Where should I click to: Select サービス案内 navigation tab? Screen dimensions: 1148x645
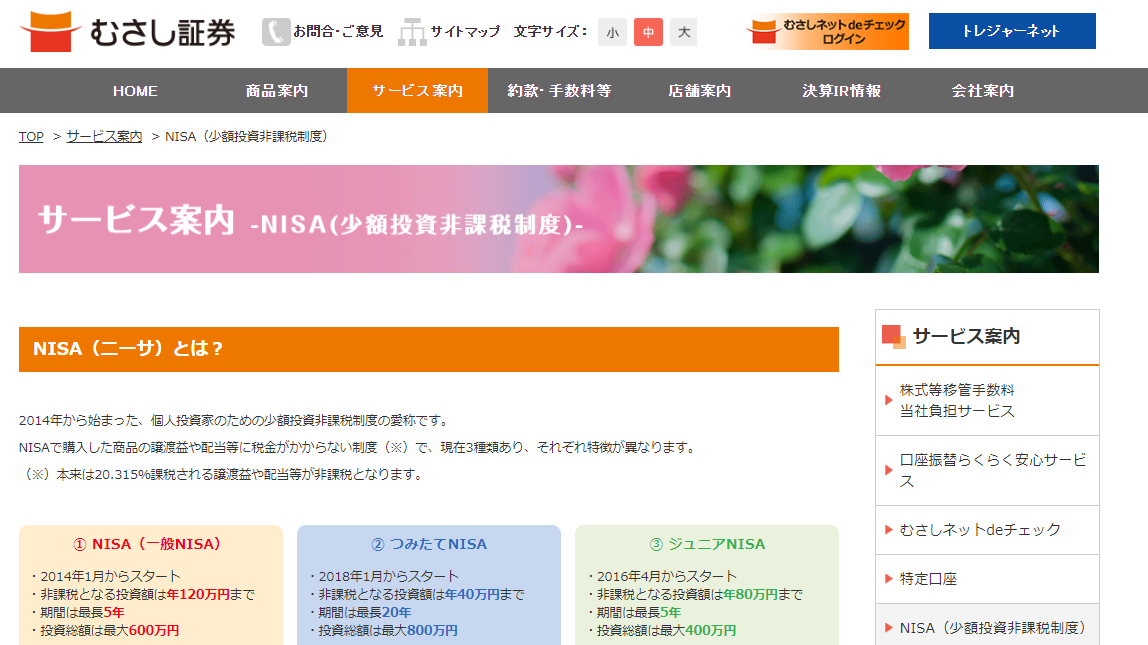click(417, 91)
